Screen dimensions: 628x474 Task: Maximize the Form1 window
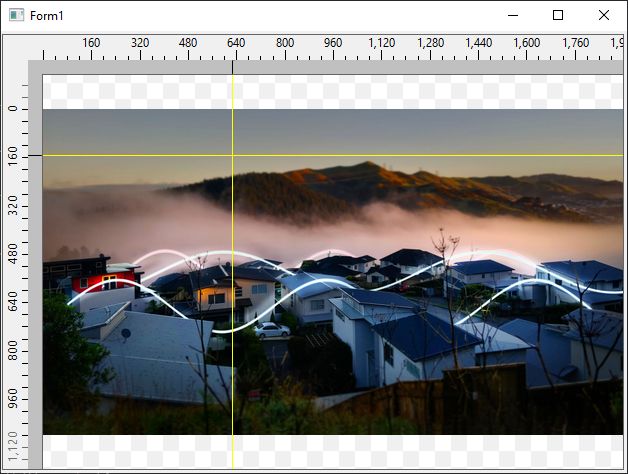click(x=558, y=15)
